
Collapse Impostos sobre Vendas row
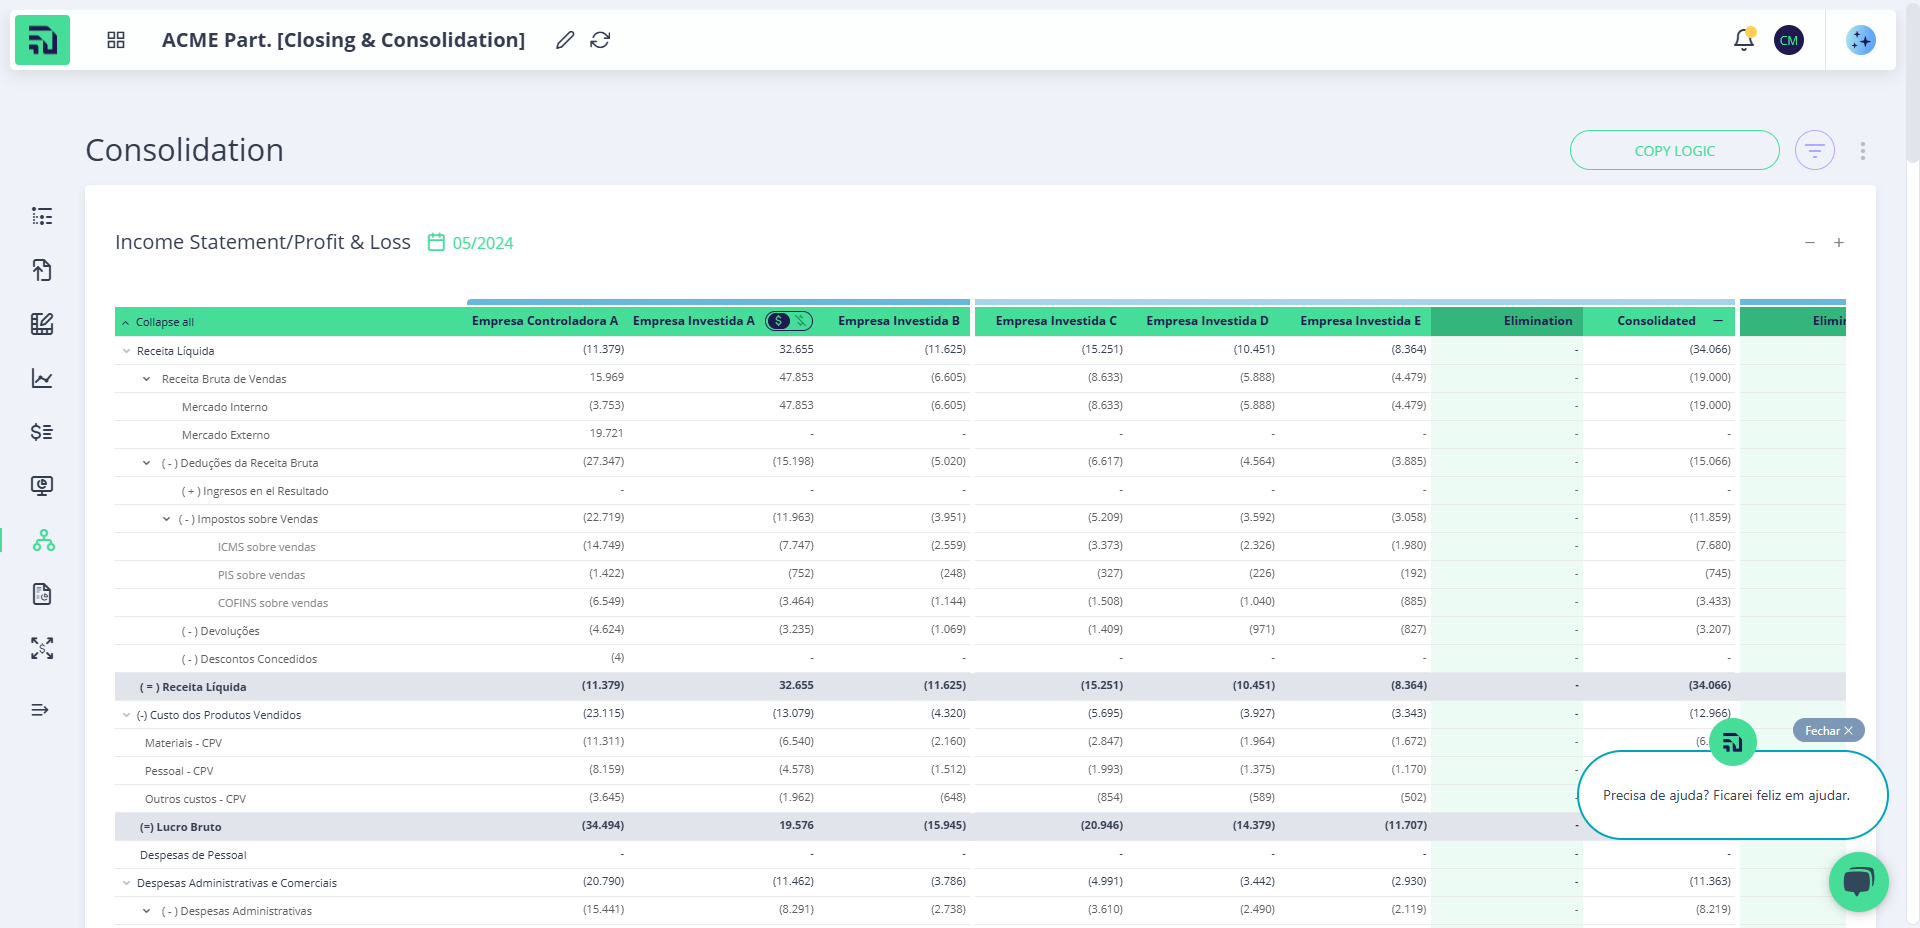tap(166, 519)
